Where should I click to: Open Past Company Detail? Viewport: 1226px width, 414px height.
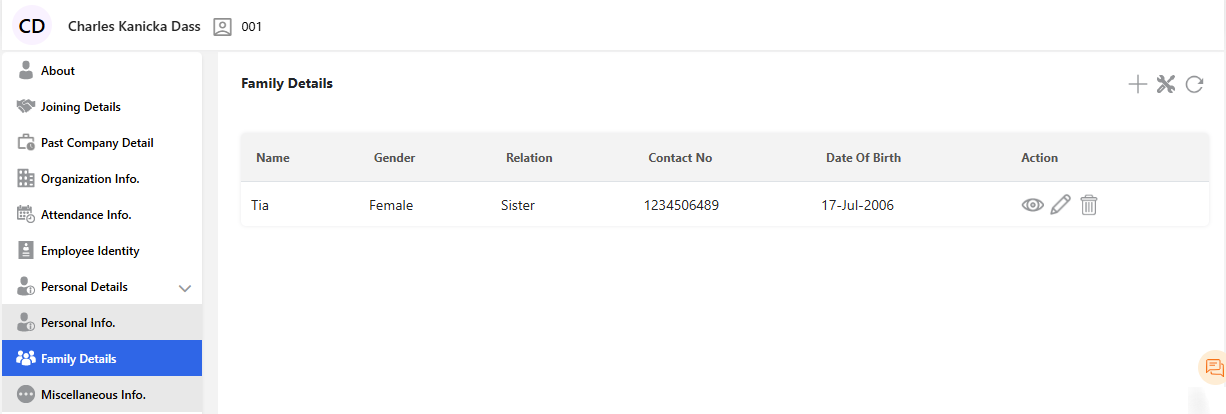click(x=97, y=143)
